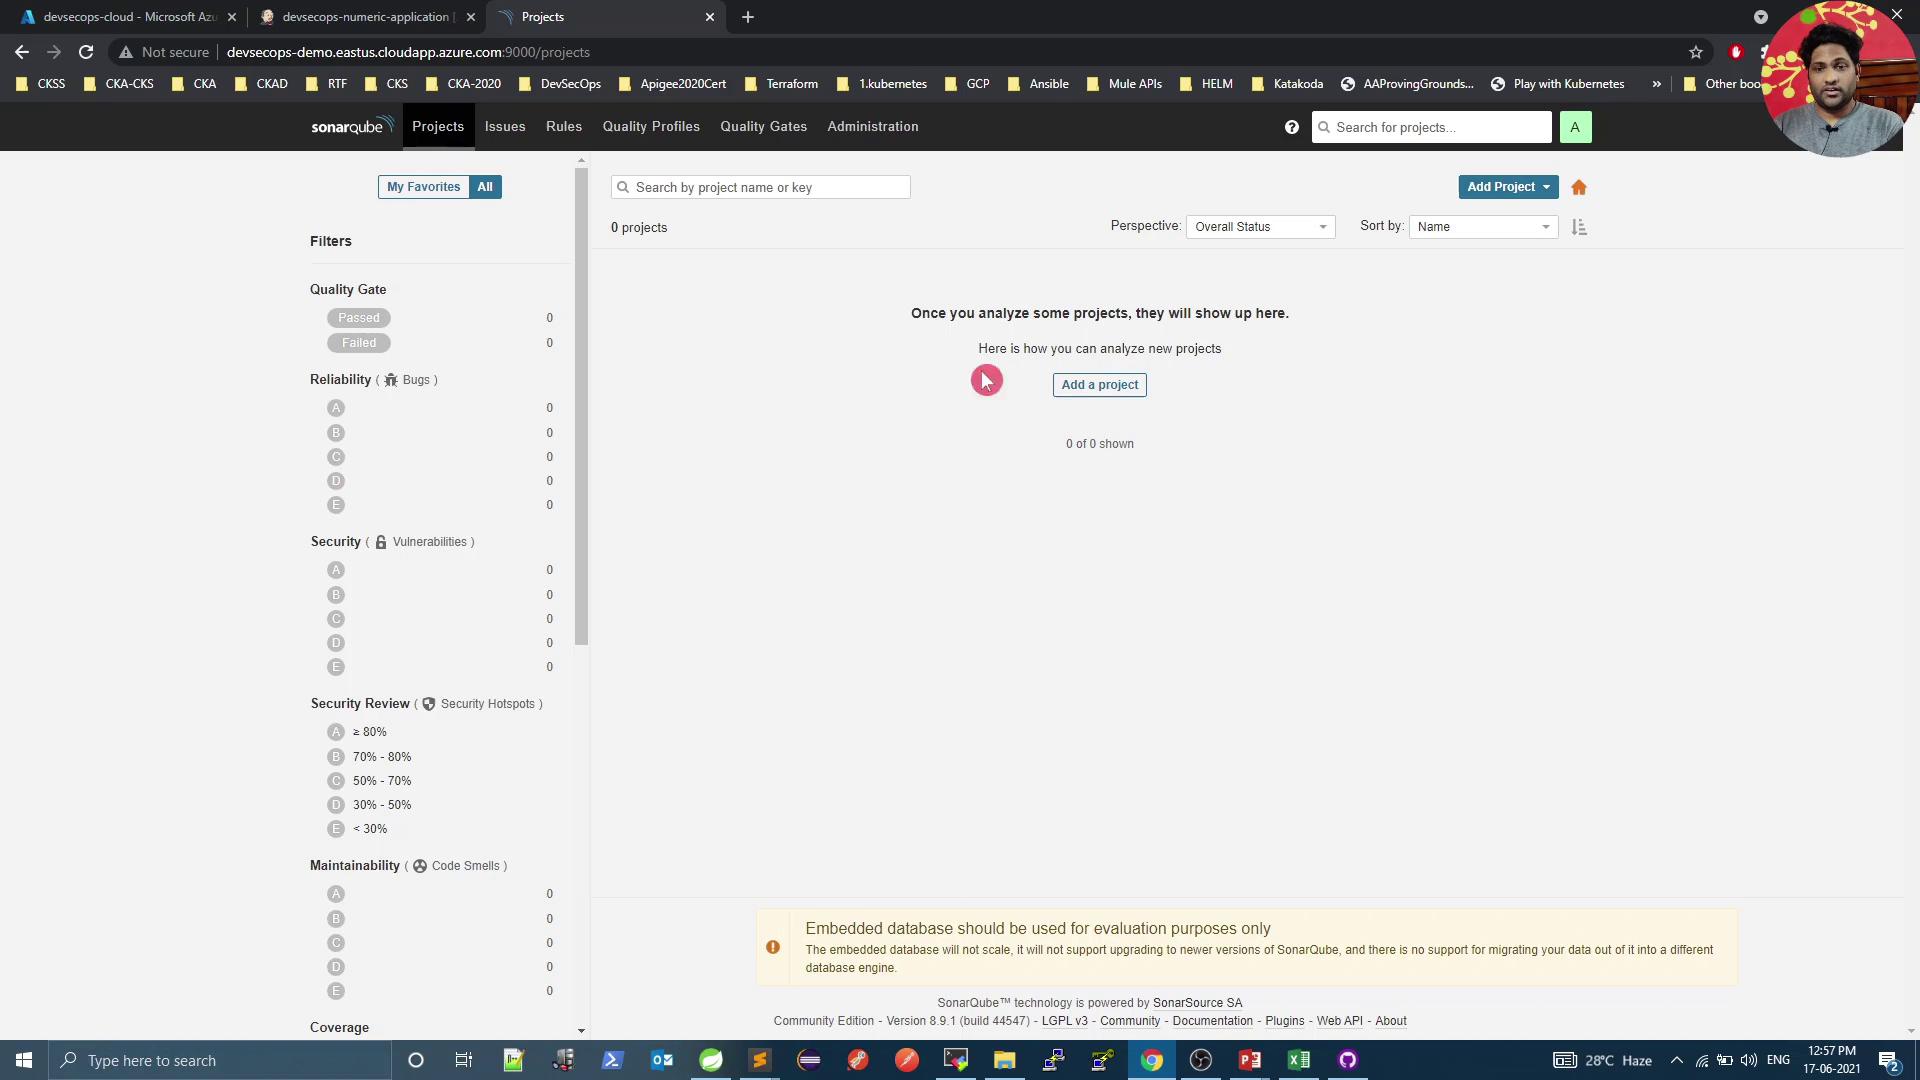1920x1080 pixels.
Task: Open Excel from the taskbar
Action: [x=1299, y=1060]
